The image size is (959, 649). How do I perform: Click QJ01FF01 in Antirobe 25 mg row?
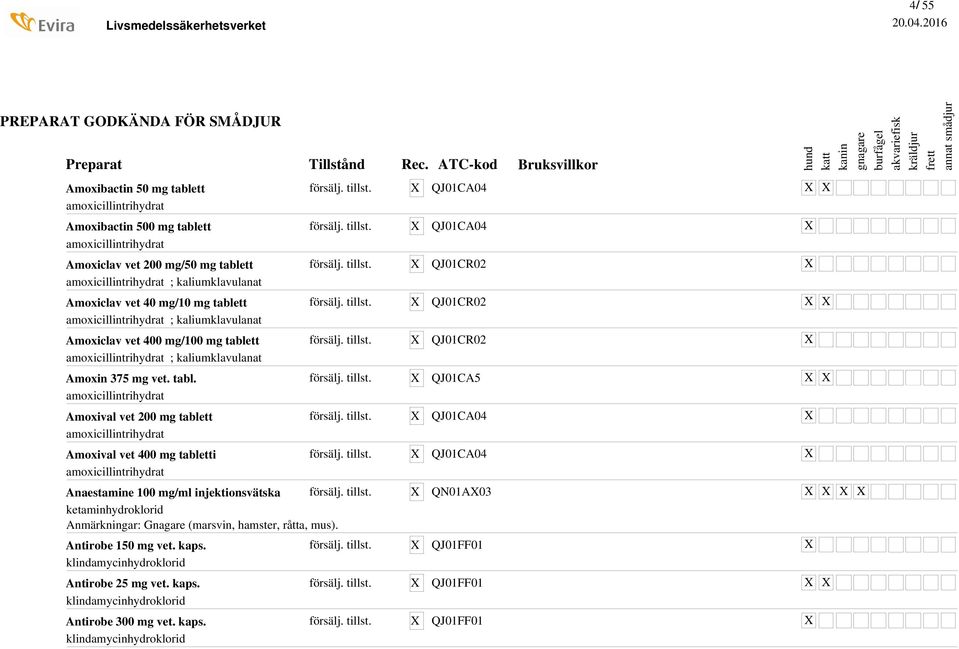click(457, 582)
